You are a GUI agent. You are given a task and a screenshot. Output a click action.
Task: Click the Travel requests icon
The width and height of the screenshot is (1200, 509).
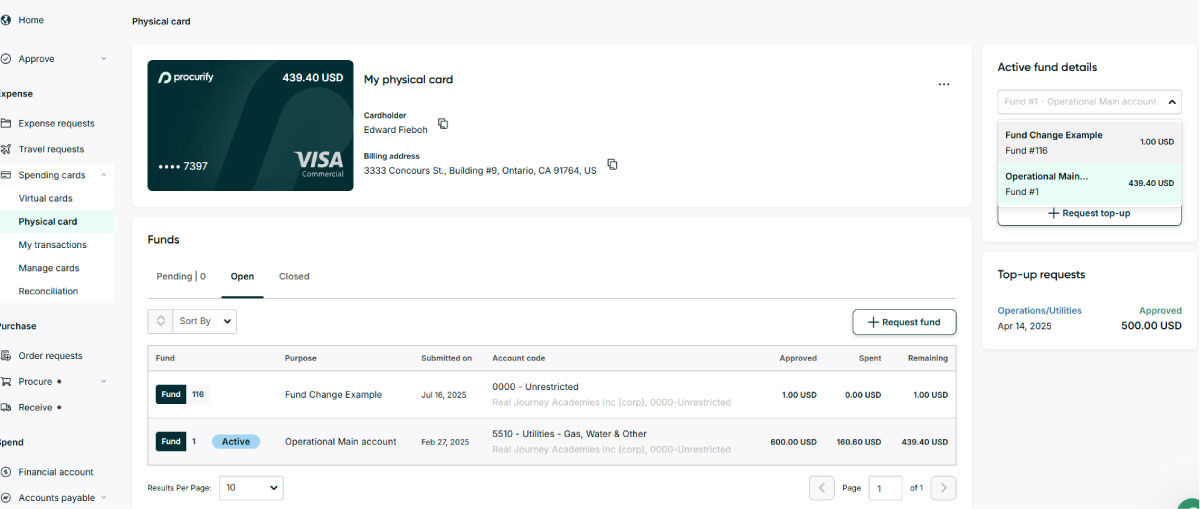[6, 150]
